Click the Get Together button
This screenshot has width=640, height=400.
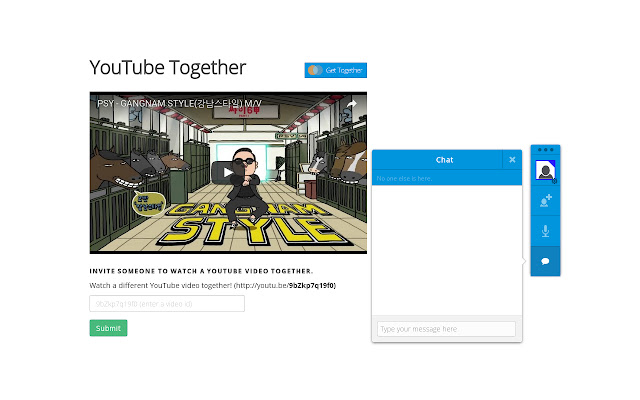(x=336, y=70)
